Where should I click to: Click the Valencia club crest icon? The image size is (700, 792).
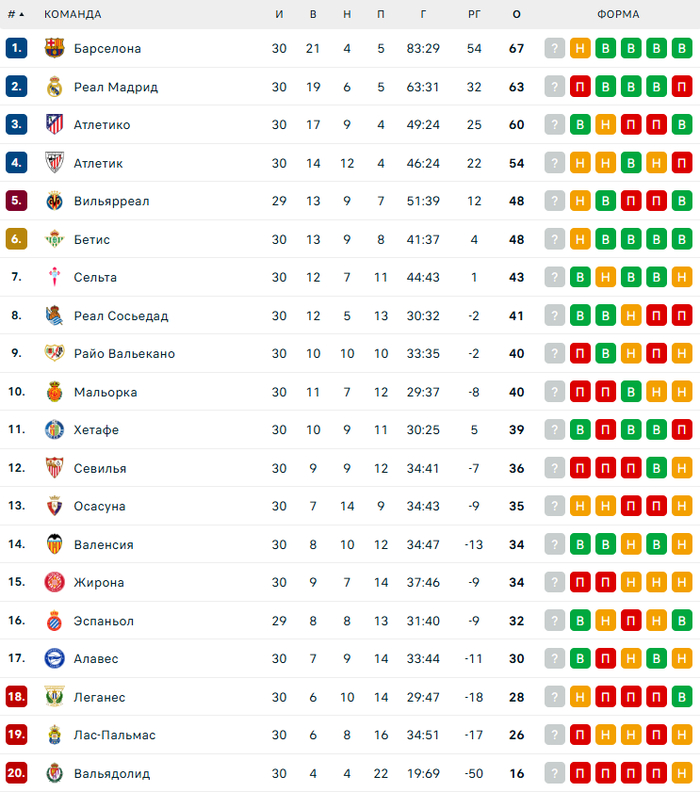pyautogui.click(x=55, y=545)
